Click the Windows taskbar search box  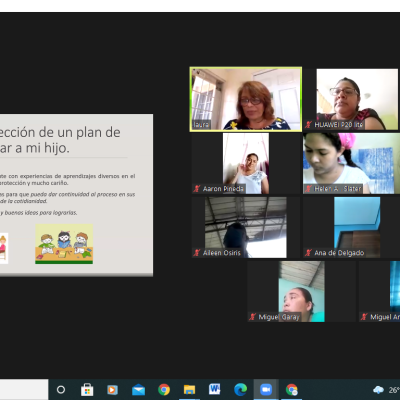24,389
